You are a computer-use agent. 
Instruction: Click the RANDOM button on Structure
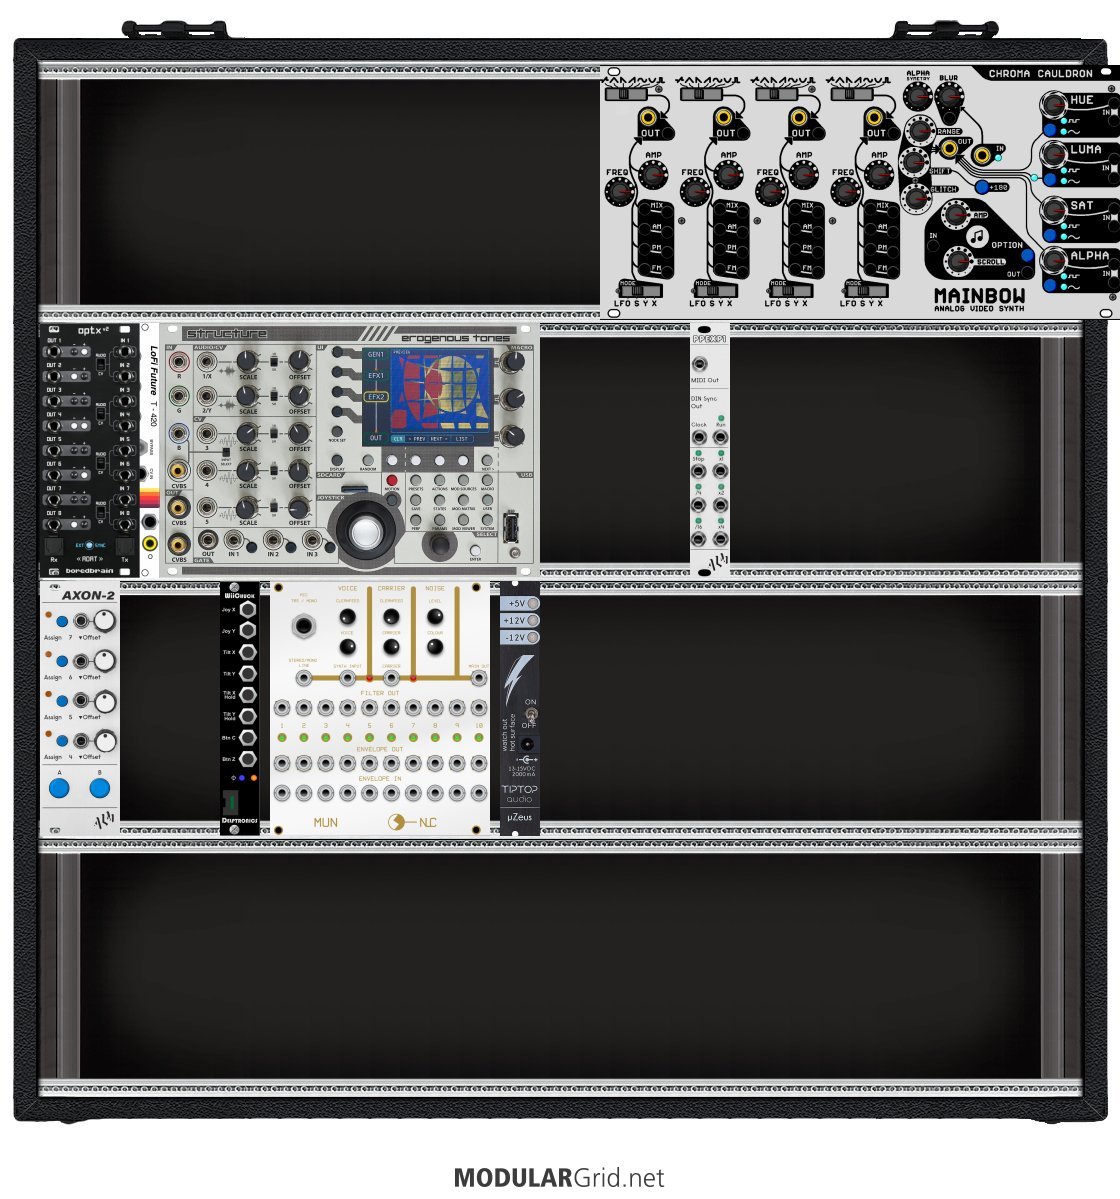coord(368,460)
